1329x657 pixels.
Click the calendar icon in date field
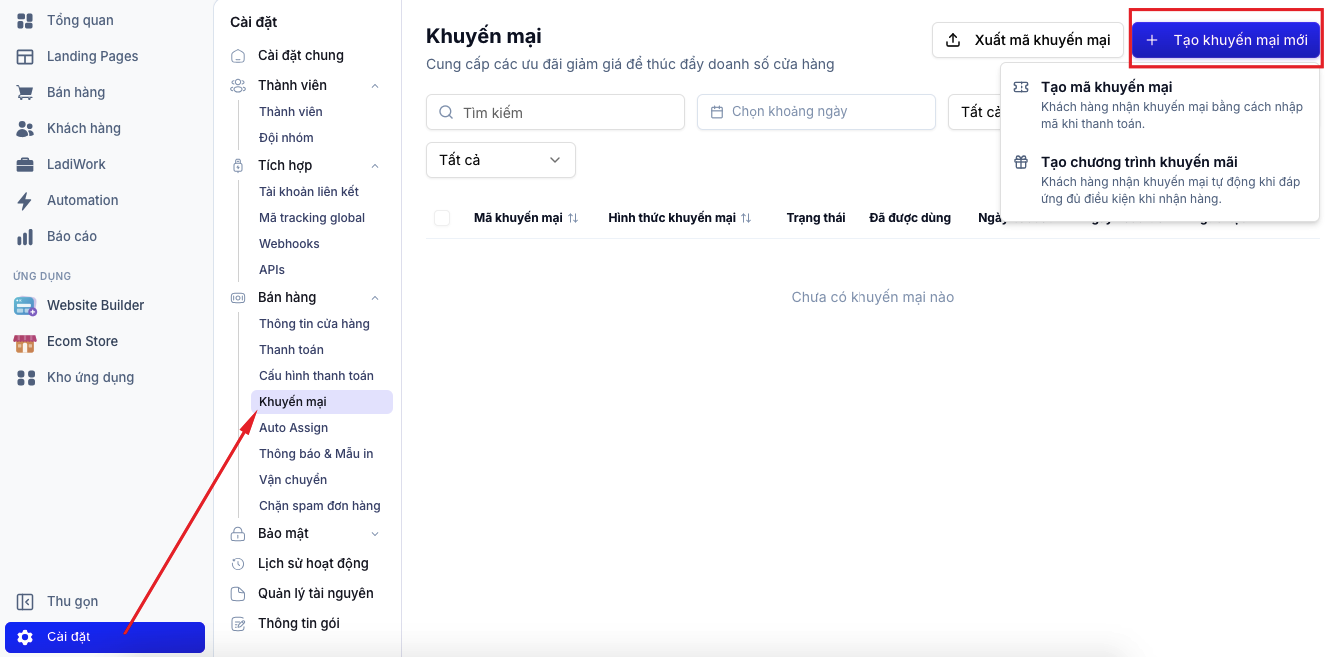tap(717, 112)
